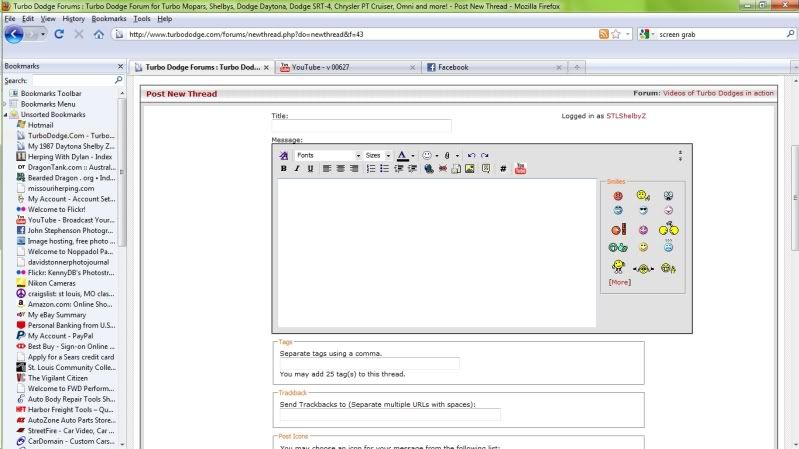This screenshot has width=799, height=449.
Task: Open the Nikon Cameras bookmark
Action: (x=51, y=283)
